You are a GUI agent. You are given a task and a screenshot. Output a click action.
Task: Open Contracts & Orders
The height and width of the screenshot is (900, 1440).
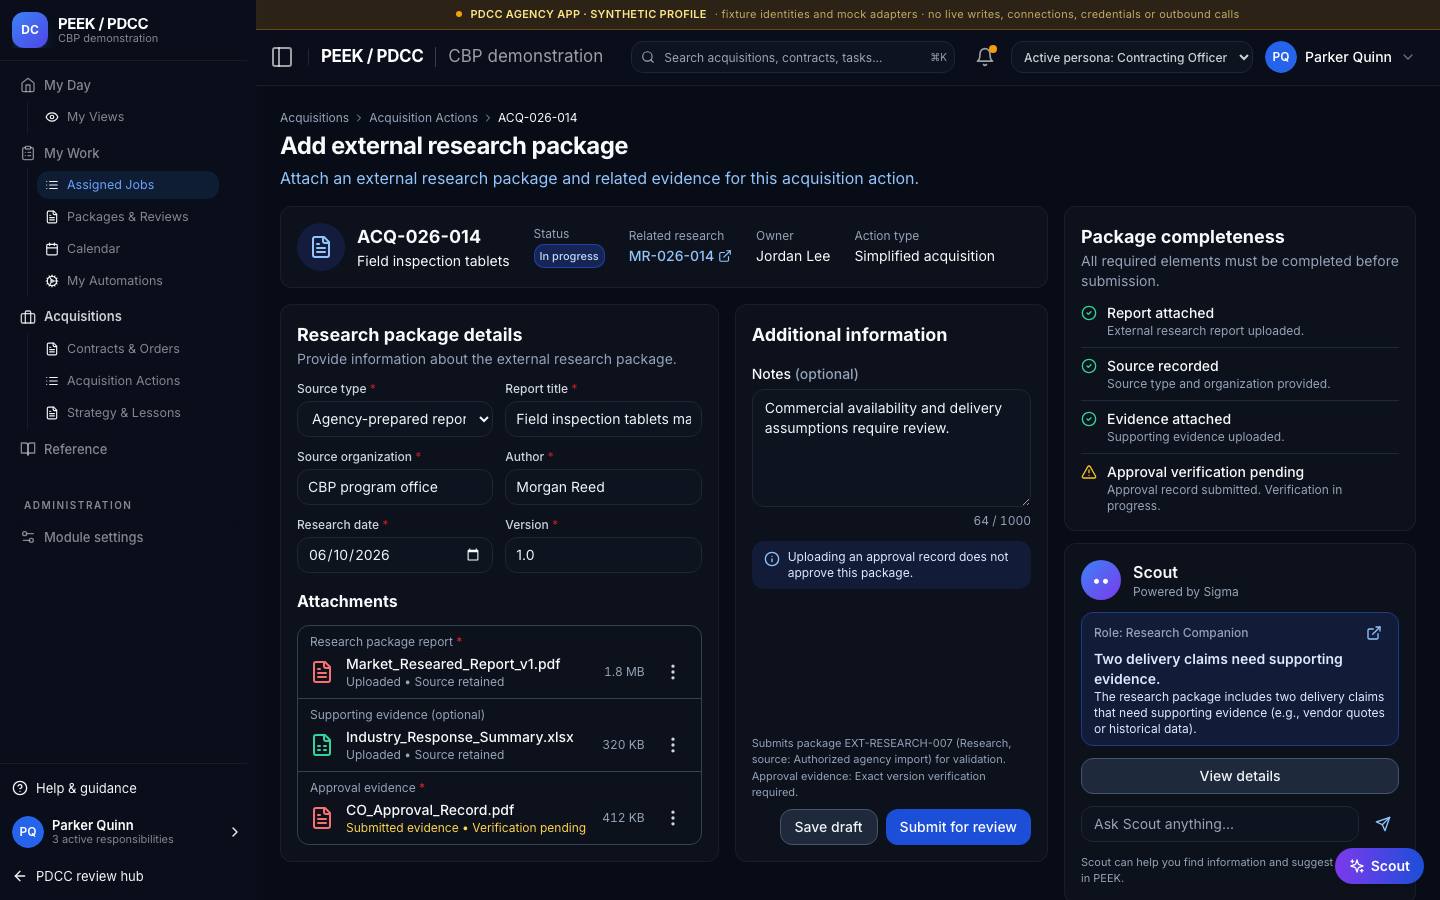coord(128,349)
